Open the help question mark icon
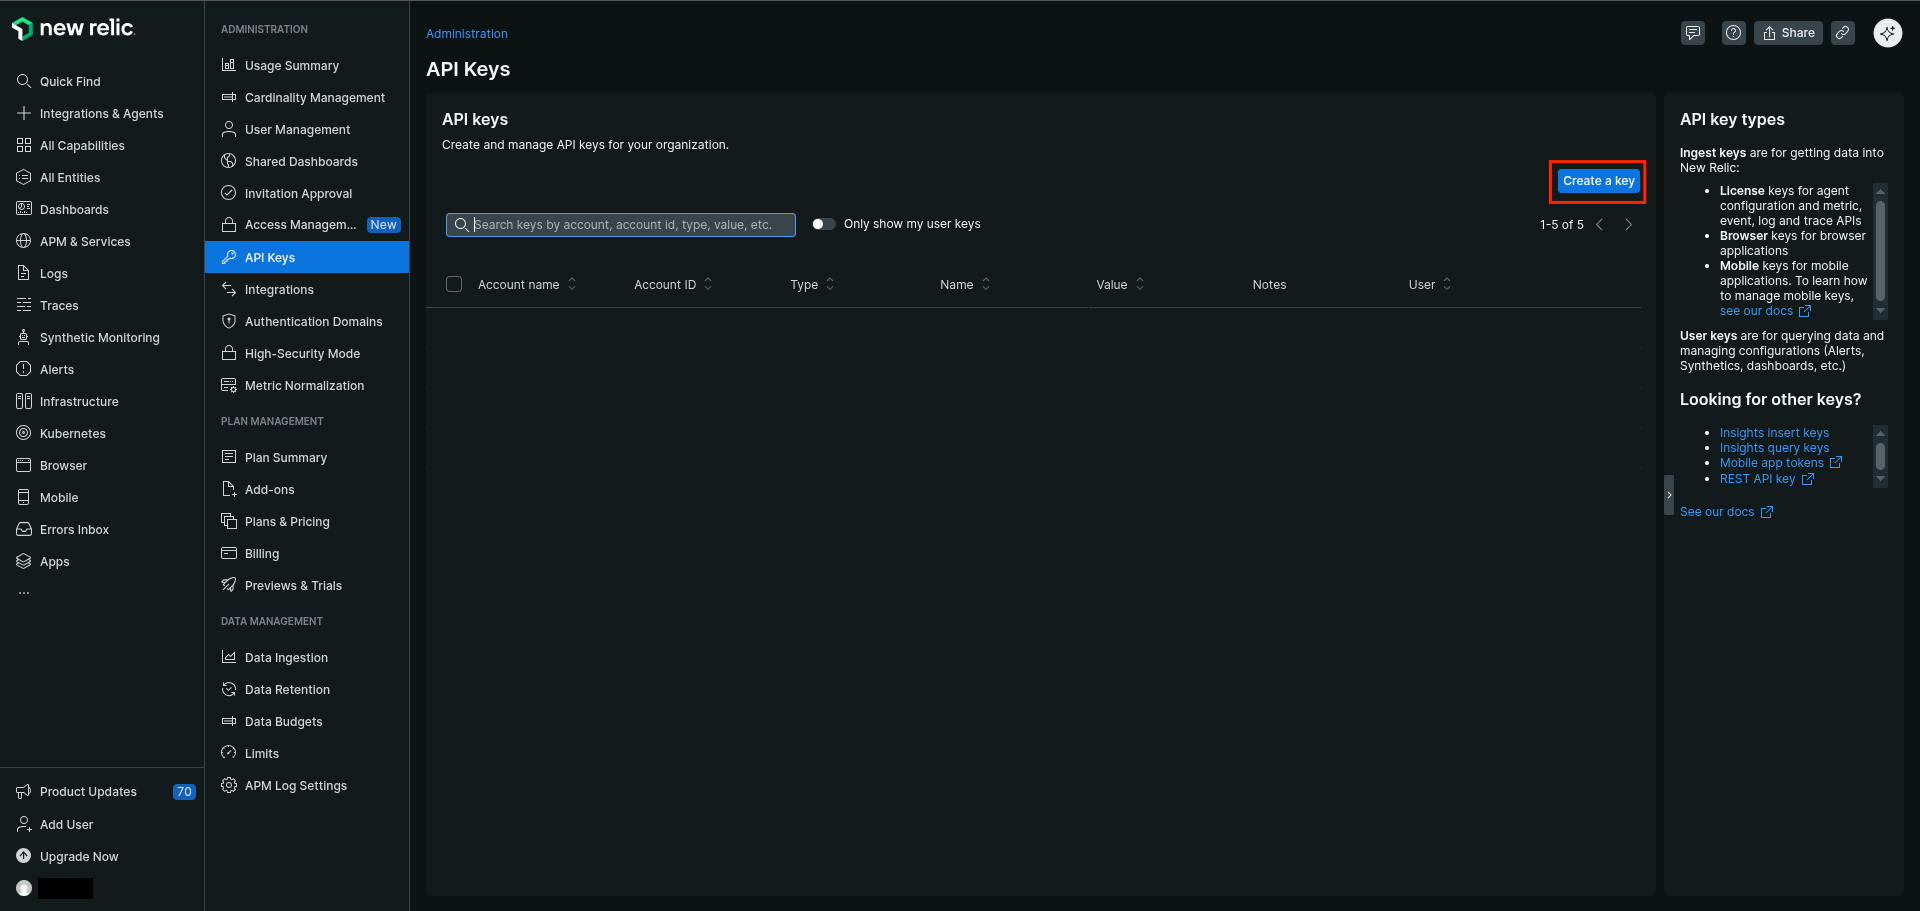This screenshot has height=911, width=1920. 1733,33
